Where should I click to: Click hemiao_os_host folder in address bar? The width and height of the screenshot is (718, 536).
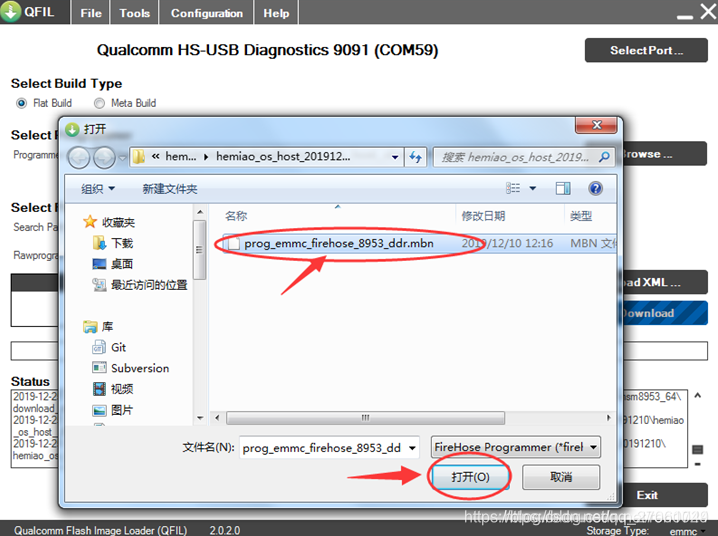(x=283, y=157)
